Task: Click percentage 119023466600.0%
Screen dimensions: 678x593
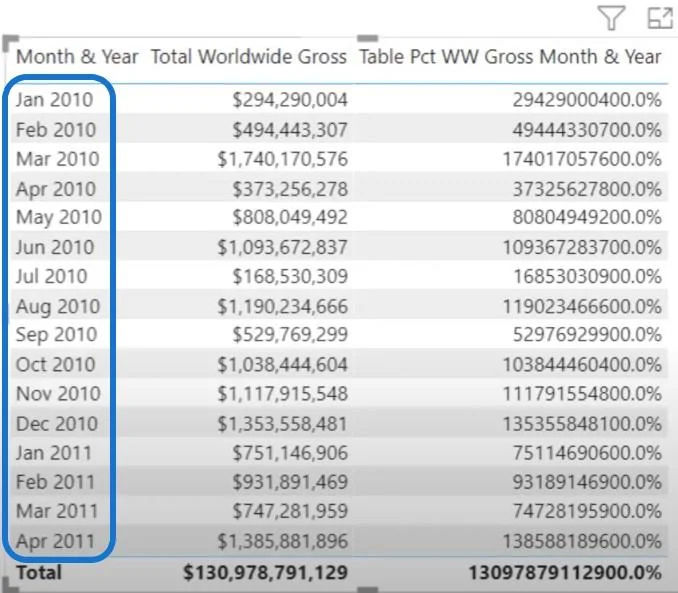Action: (582, 306)
